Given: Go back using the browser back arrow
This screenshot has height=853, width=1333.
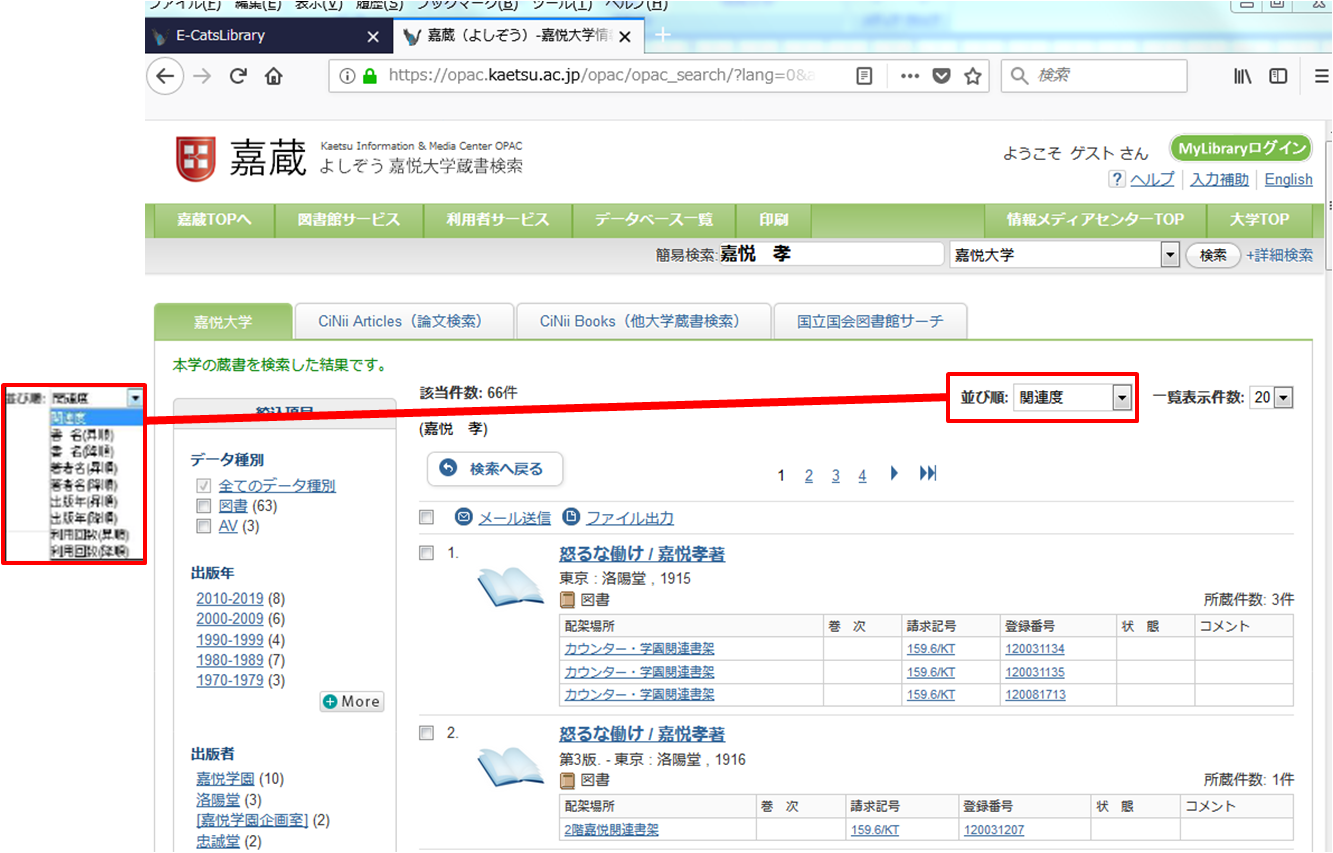Looking at the screenshot, I should (x=165, y=76).
